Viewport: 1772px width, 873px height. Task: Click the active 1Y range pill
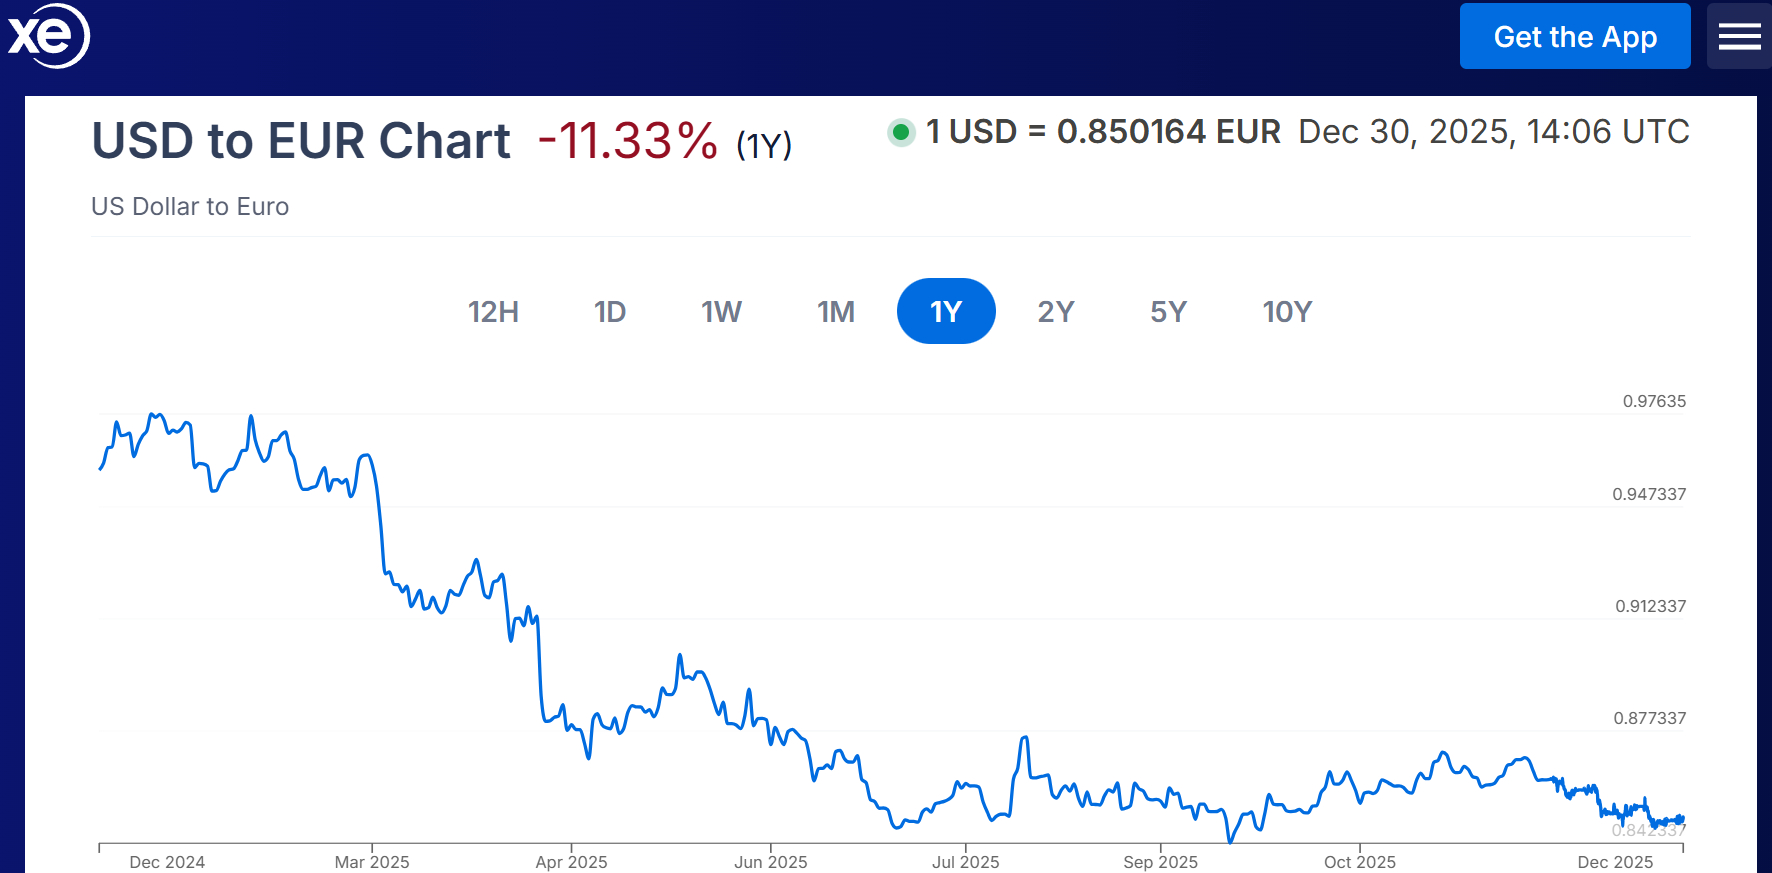(946, 312)
